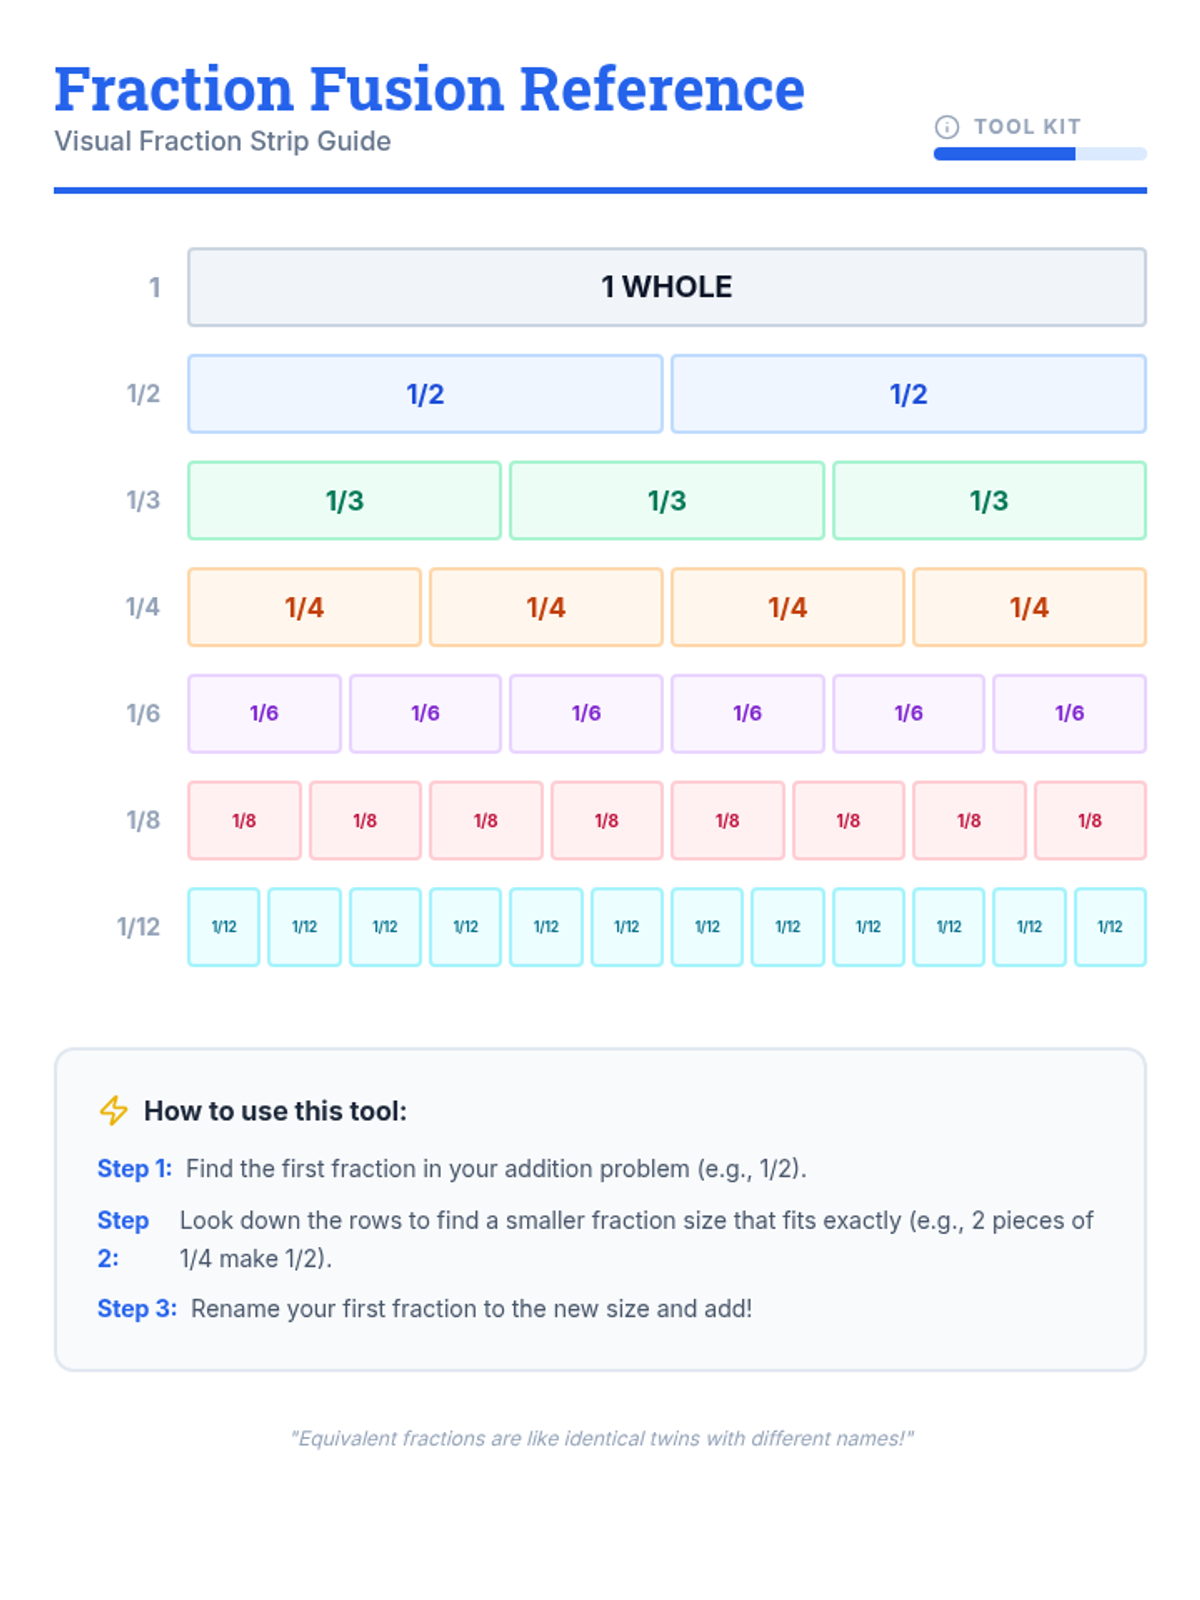Click the Fraction Fusion Reference title
Screen dimensions: 1200x1600
tap(429, 89)
